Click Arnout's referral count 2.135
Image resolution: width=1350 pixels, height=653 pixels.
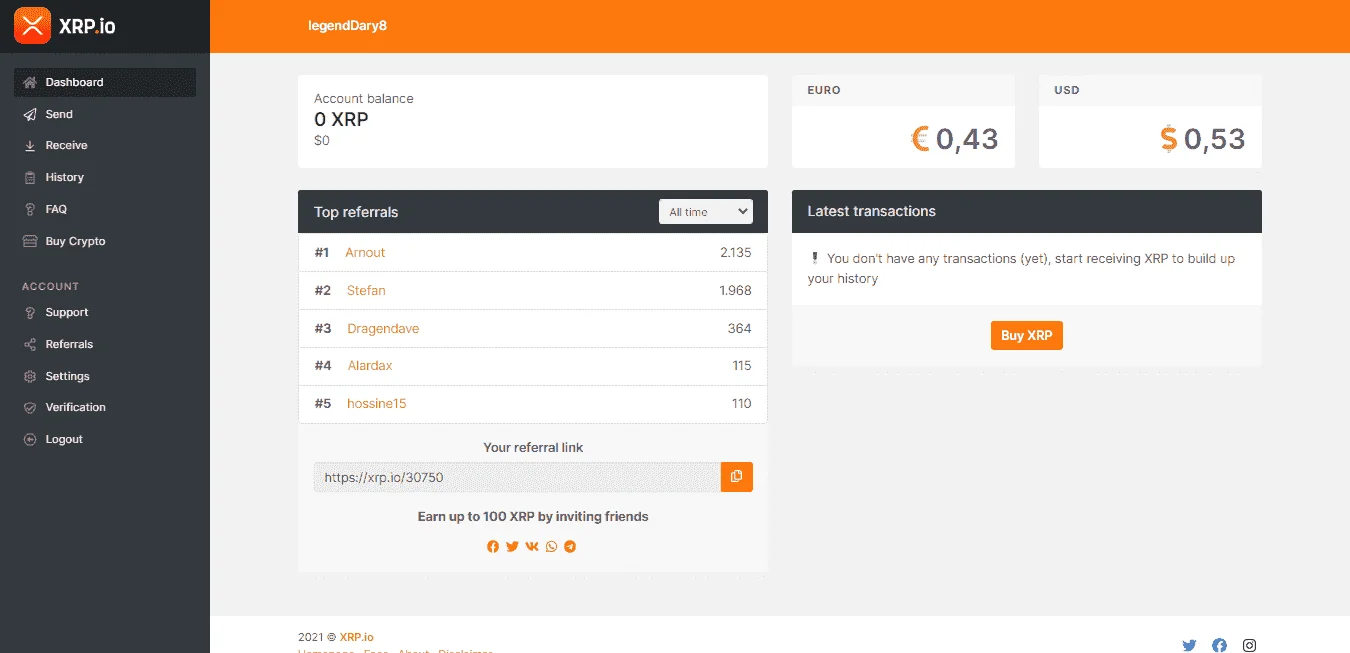click(735, 253)
